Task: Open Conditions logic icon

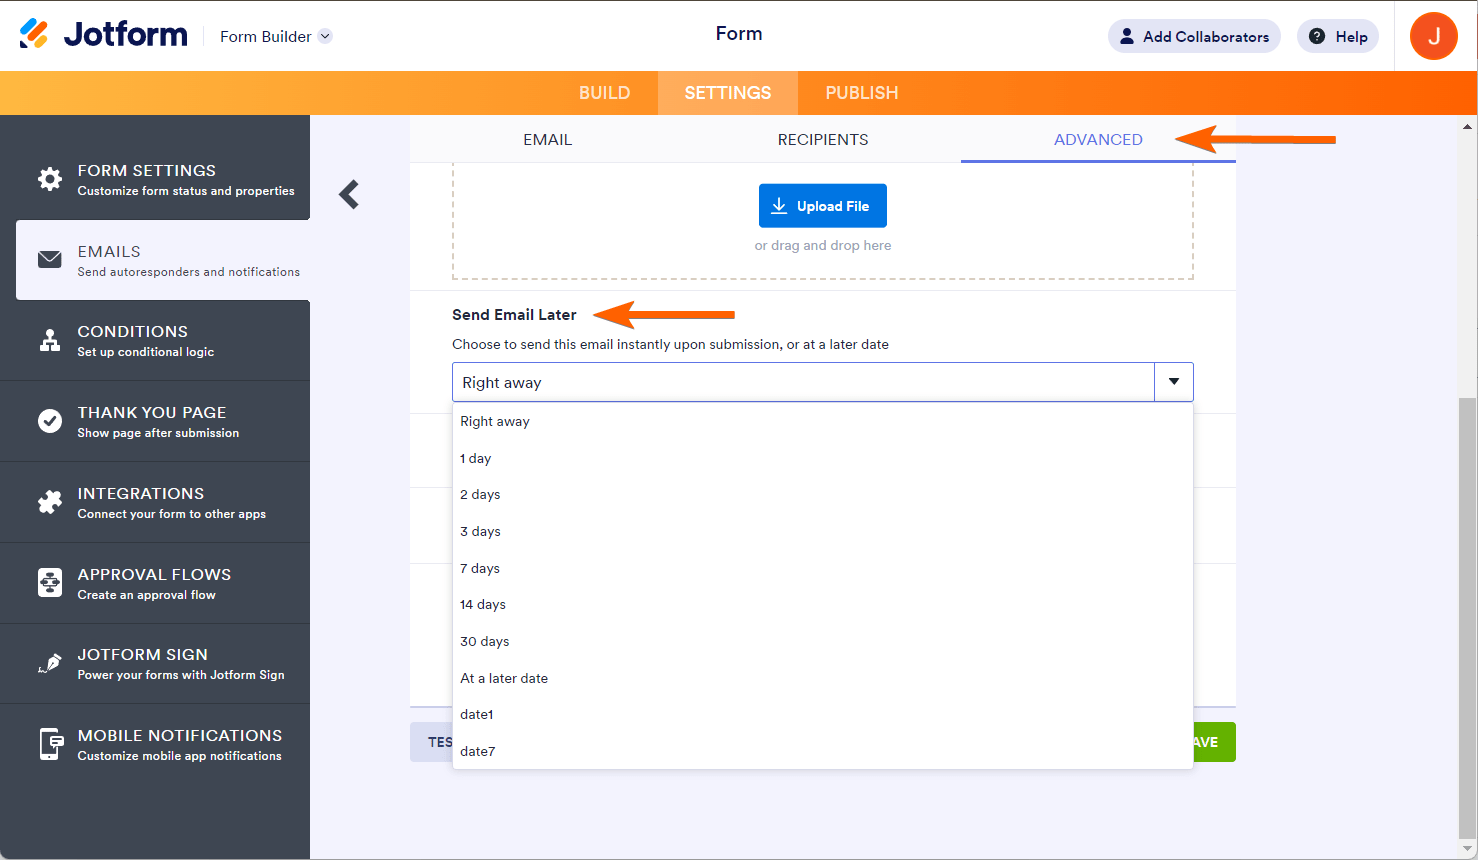Action: click(x=50, y=341)
